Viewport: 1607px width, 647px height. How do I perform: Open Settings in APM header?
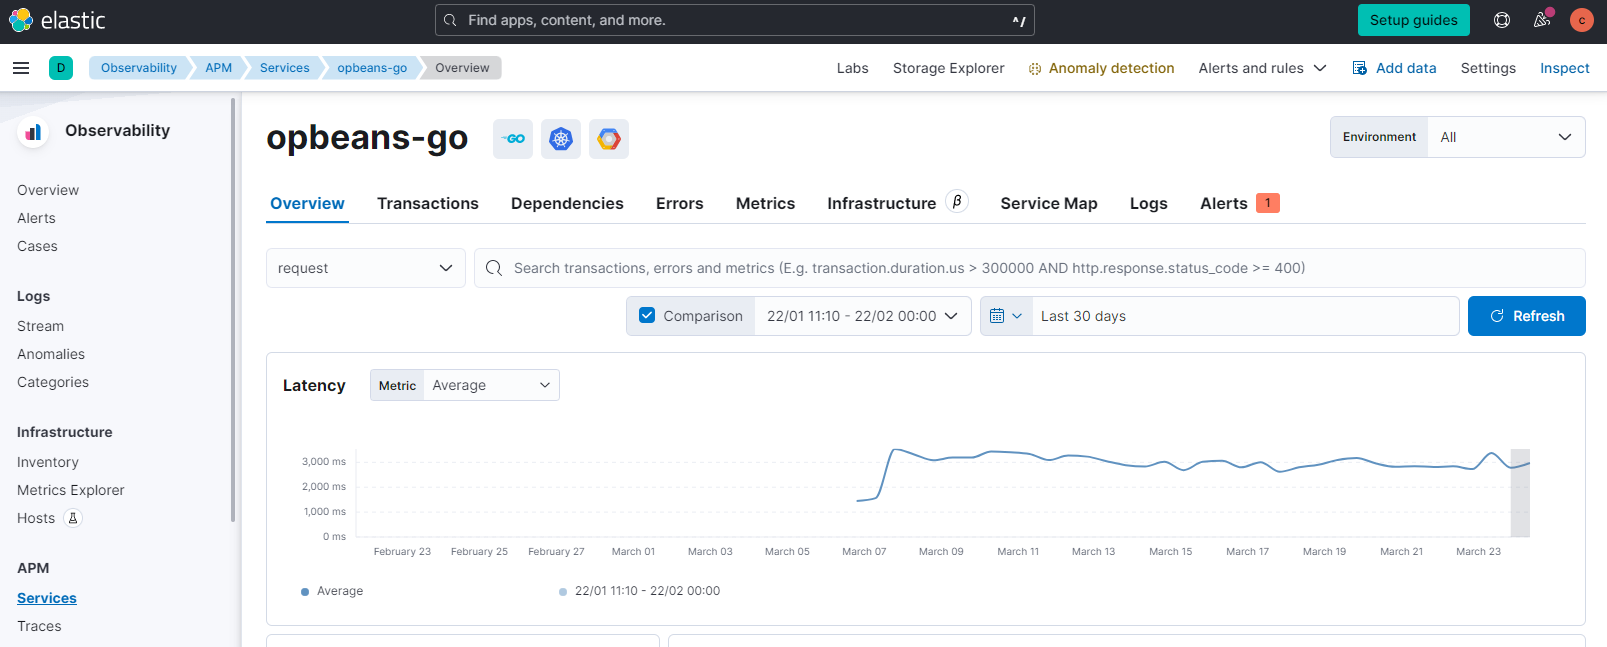pyautogui.click(x=1488, y=68)
